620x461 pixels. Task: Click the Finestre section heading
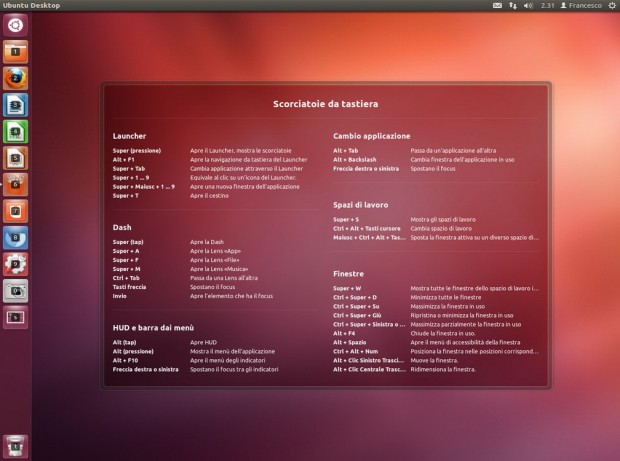(348, 274)
